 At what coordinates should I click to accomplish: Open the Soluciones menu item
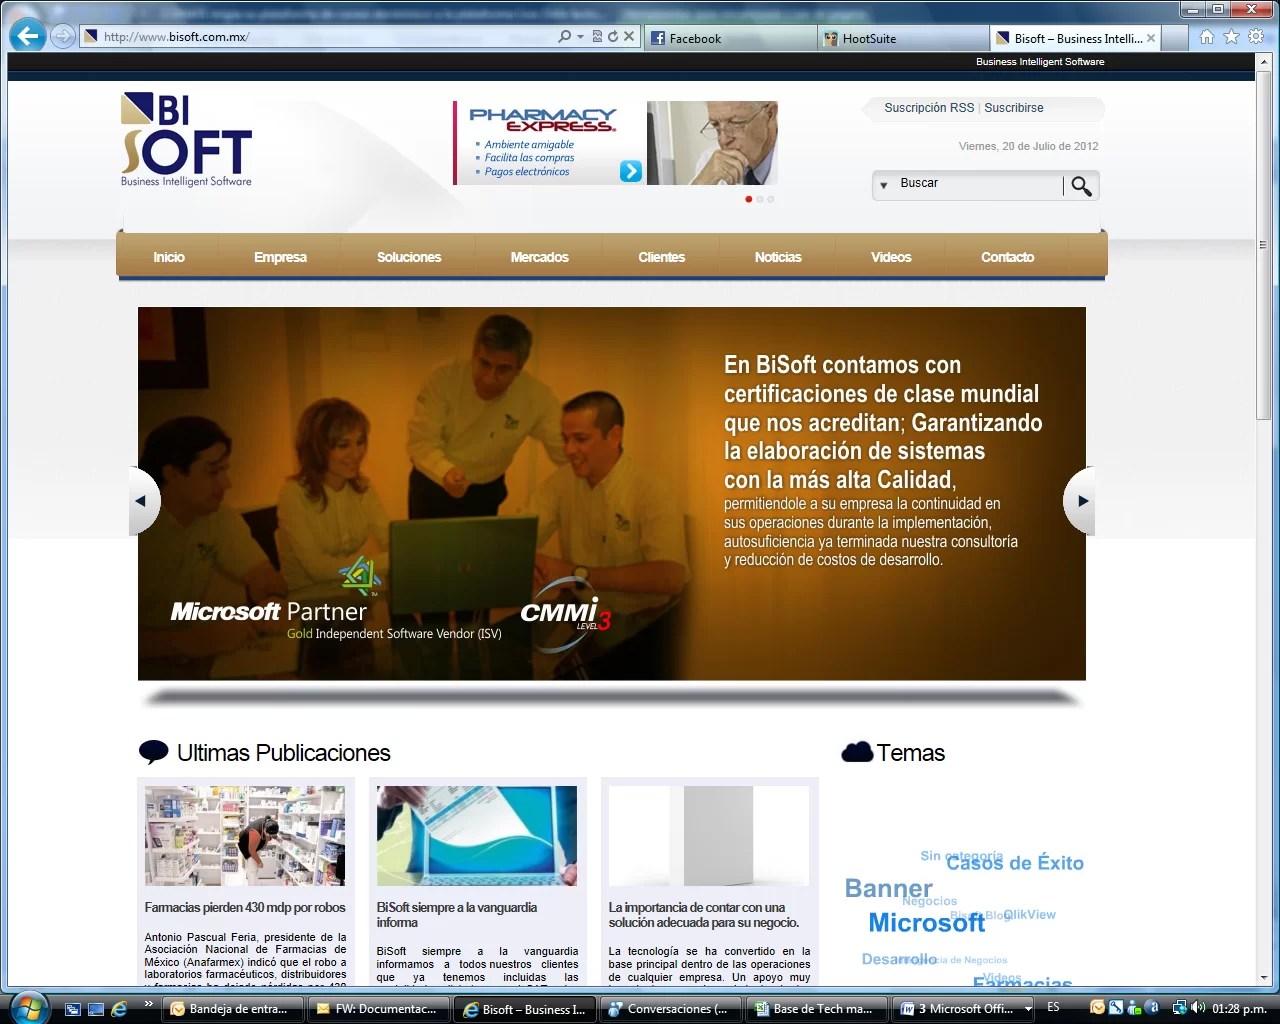click(409, 257)
